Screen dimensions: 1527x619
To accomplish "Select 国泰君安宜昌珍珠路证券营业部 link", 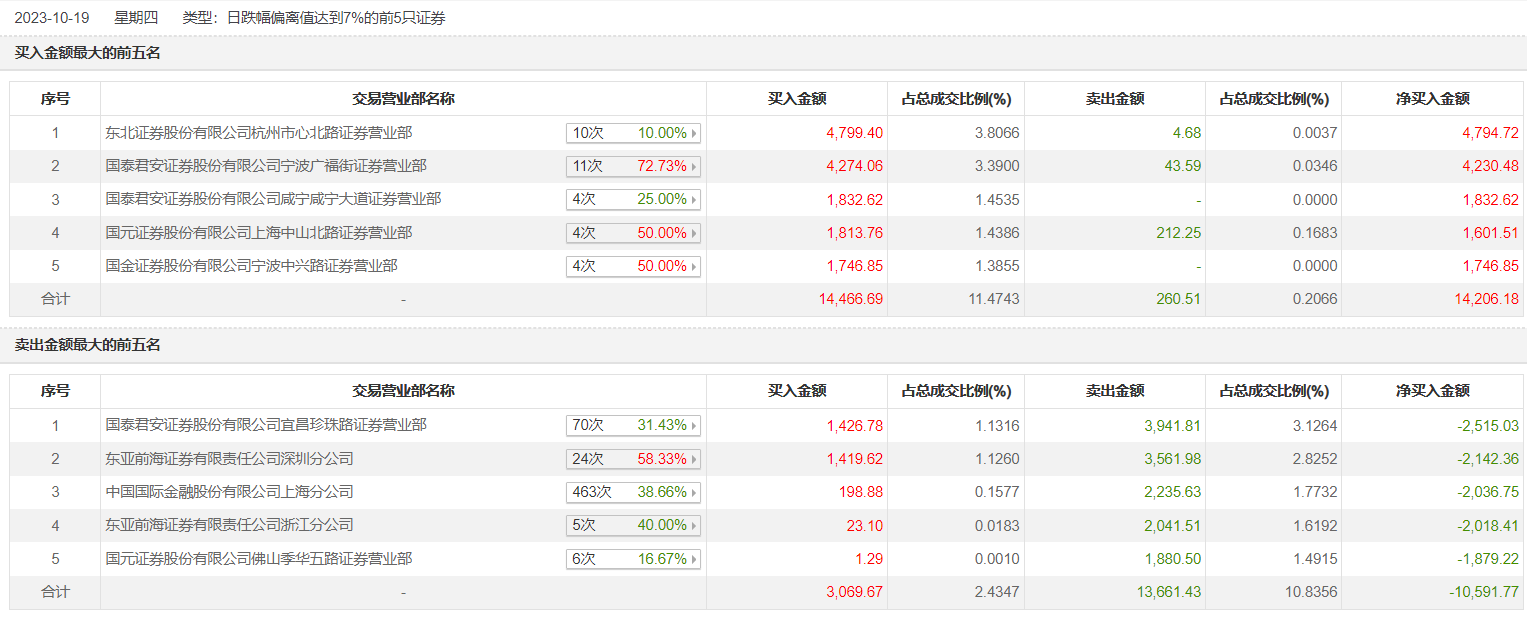I will [266, 425].
